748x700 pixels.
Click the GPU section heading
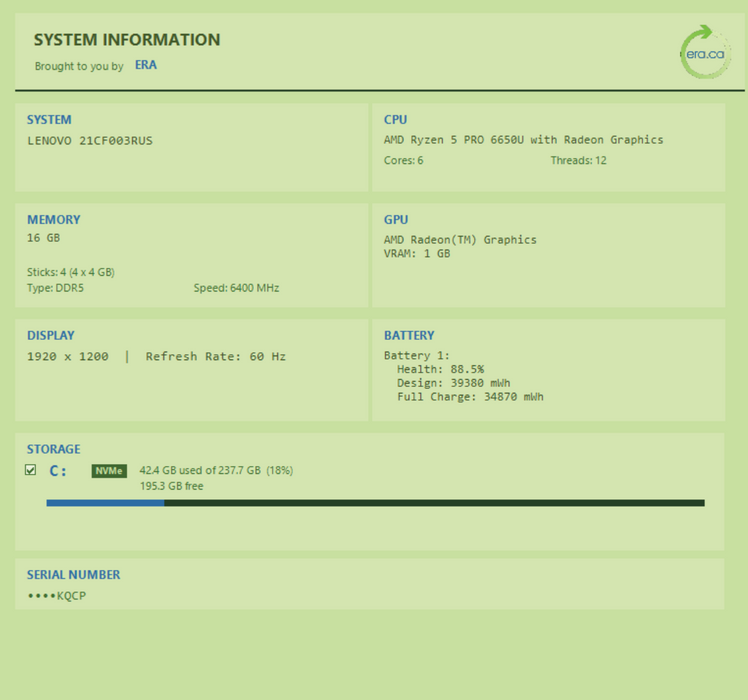[x=396, y=220]
